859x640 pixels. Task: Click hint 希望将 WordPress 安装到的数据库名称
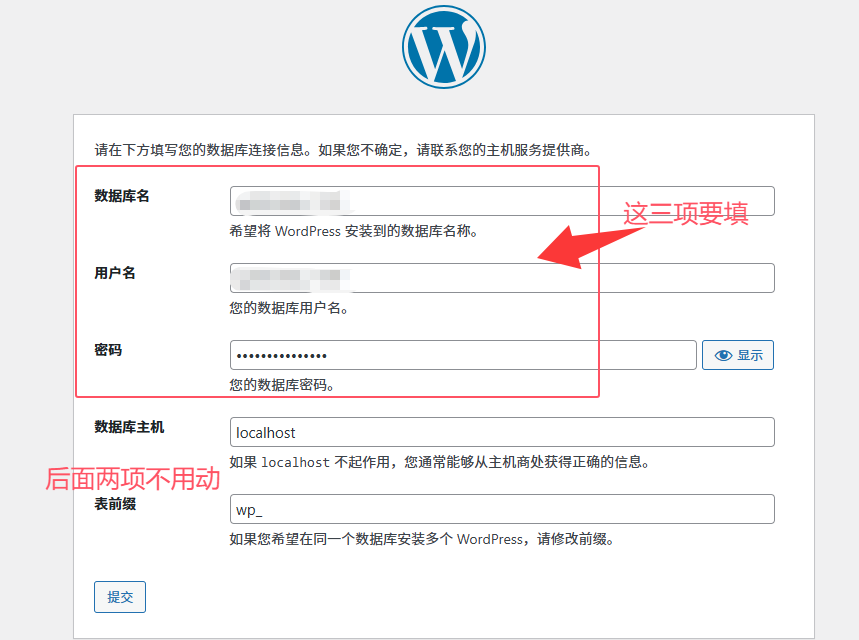[x=353, y=231]
